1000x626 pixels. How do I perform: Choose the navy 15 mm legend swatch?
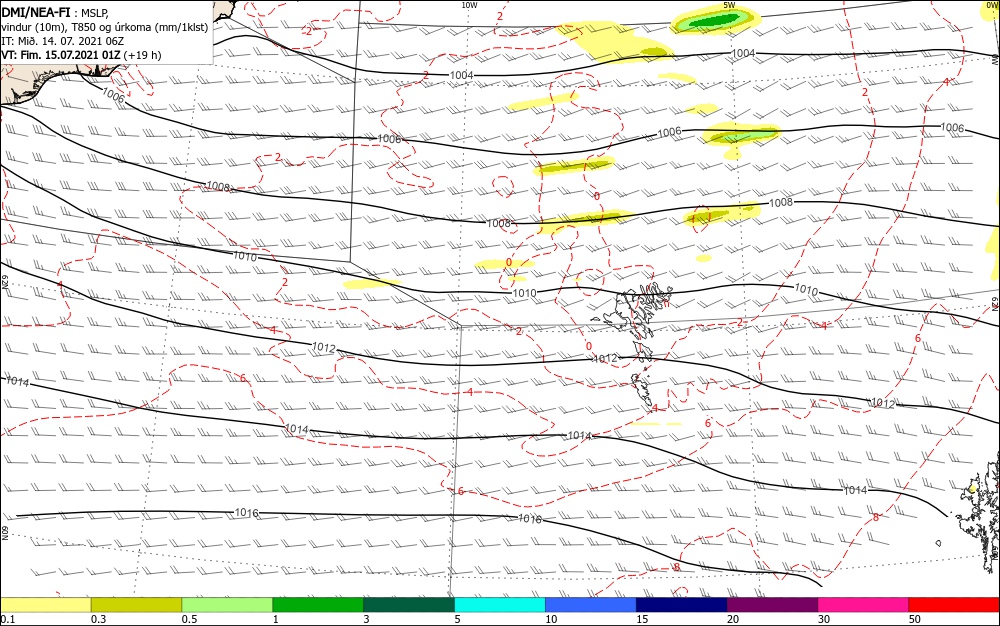[682, 605]
